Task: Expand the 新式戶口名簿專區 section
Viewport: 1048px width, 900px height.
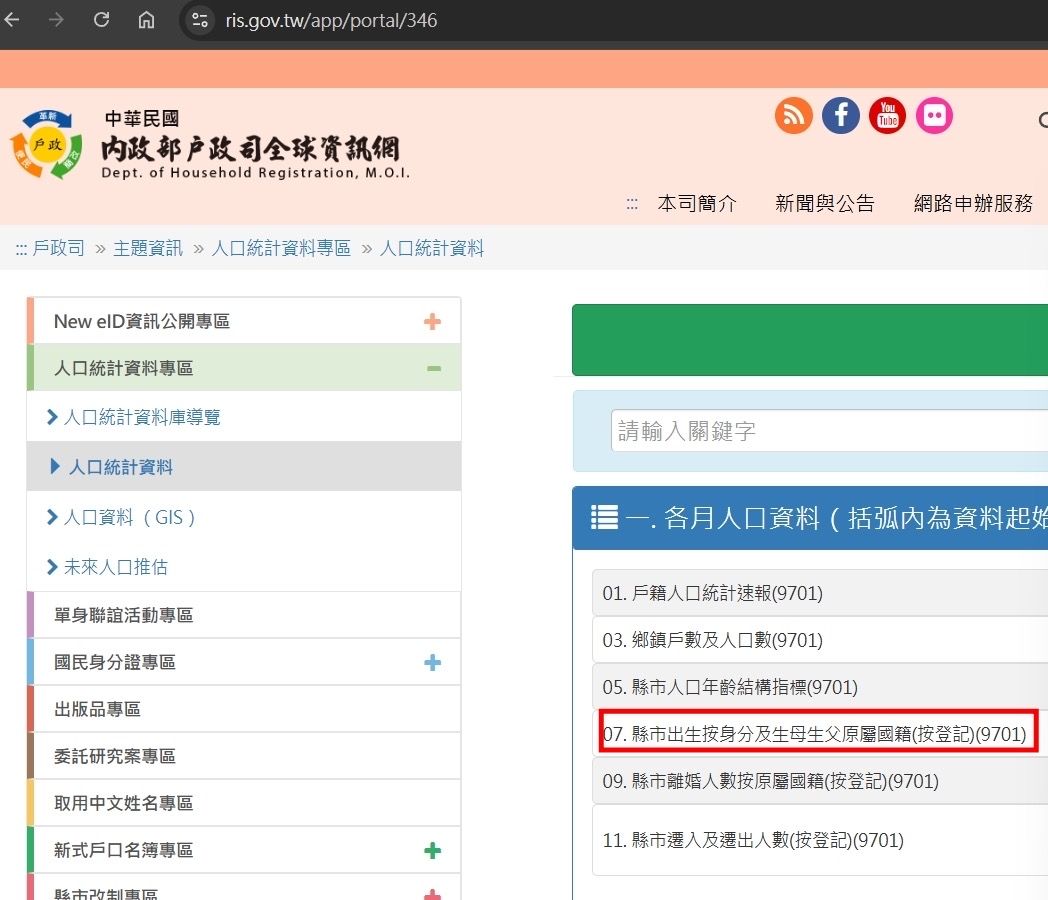Action: [432, 851]
